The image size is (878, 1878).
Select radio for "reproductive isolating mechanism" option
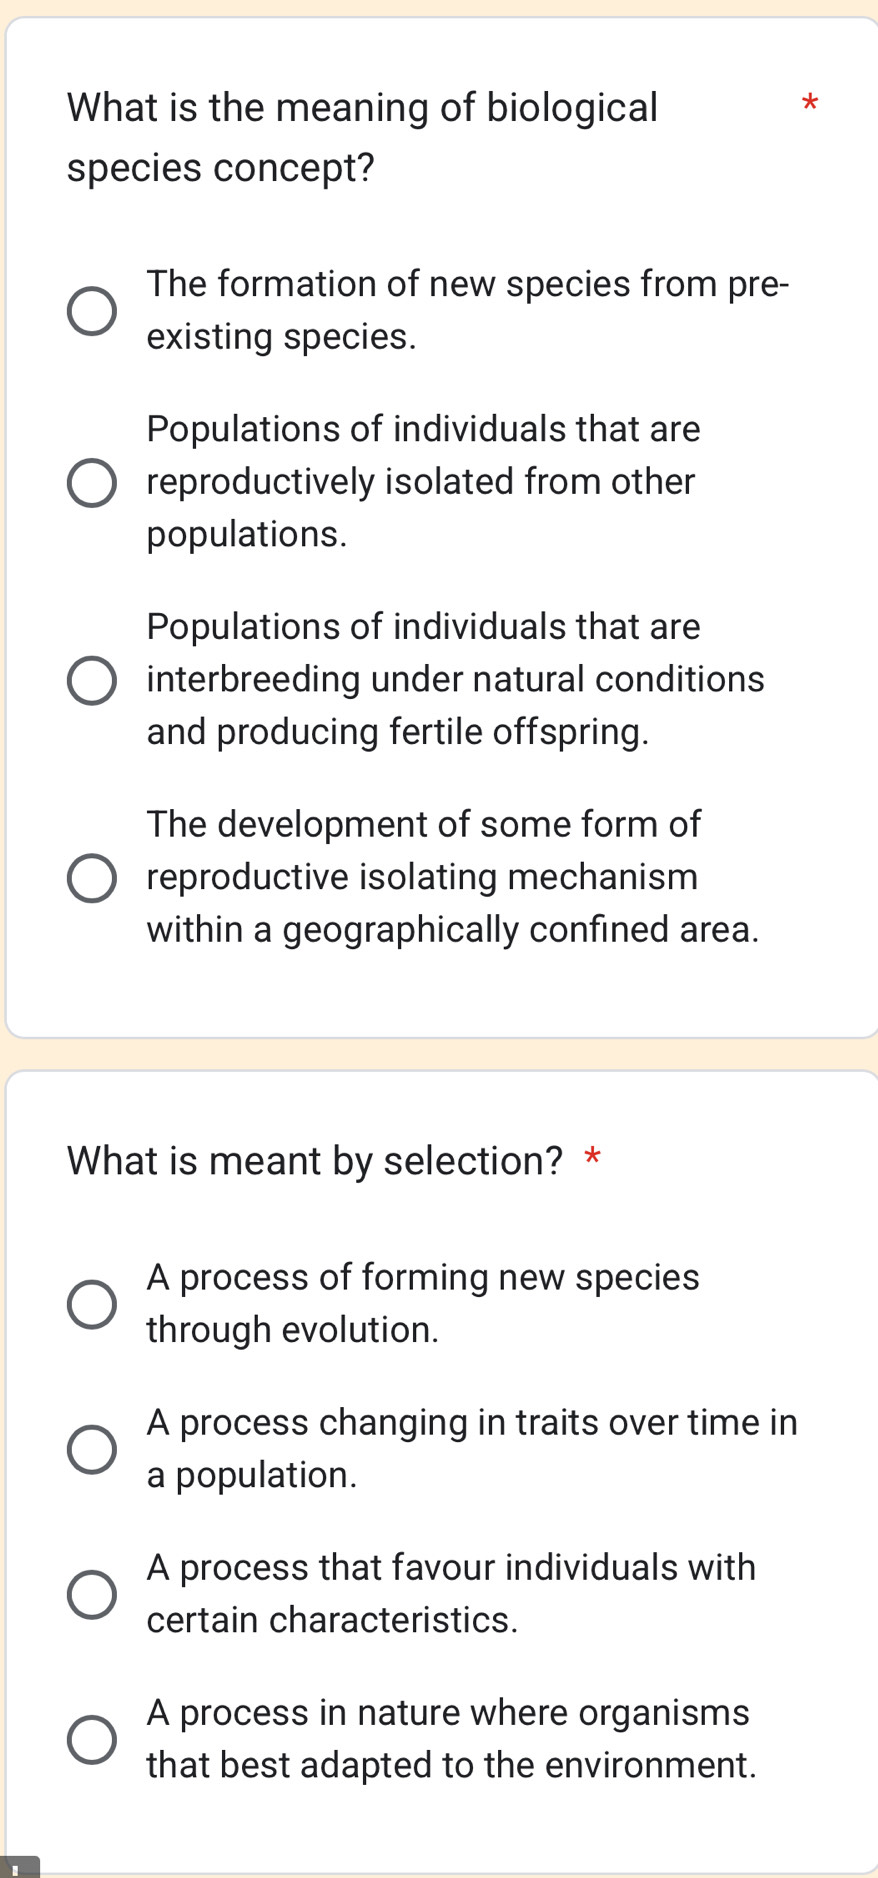point(91,877)
